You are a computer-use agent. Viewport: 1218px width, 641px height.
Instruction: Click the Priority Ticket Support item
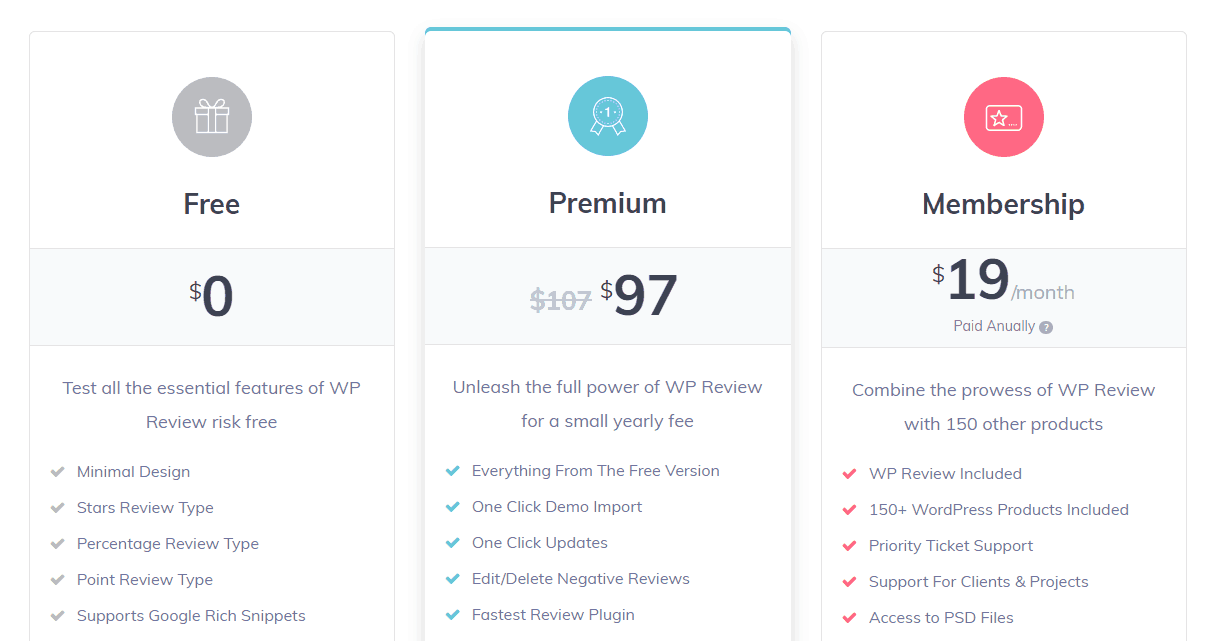pyautogui.click(x=951, y=546)
